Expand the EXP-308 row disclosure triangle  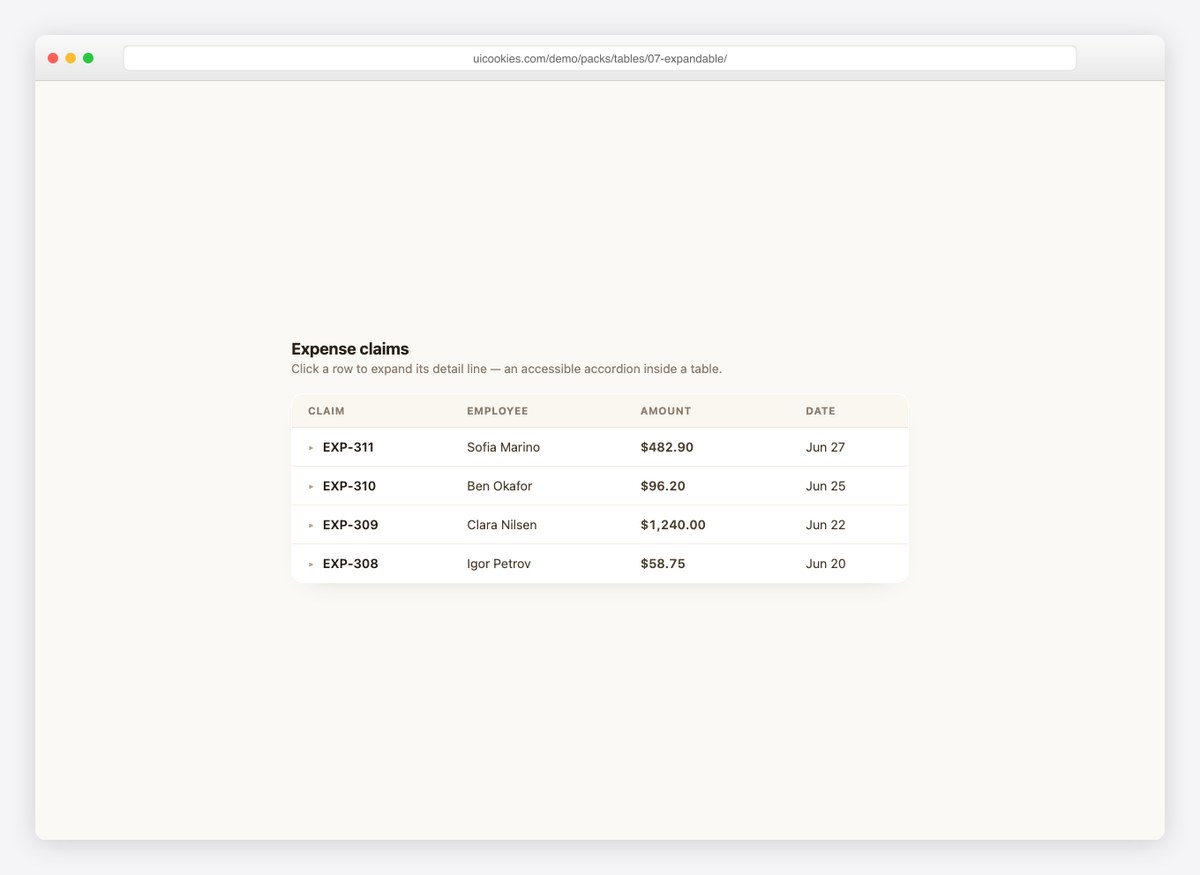click(x=311, y=564)
